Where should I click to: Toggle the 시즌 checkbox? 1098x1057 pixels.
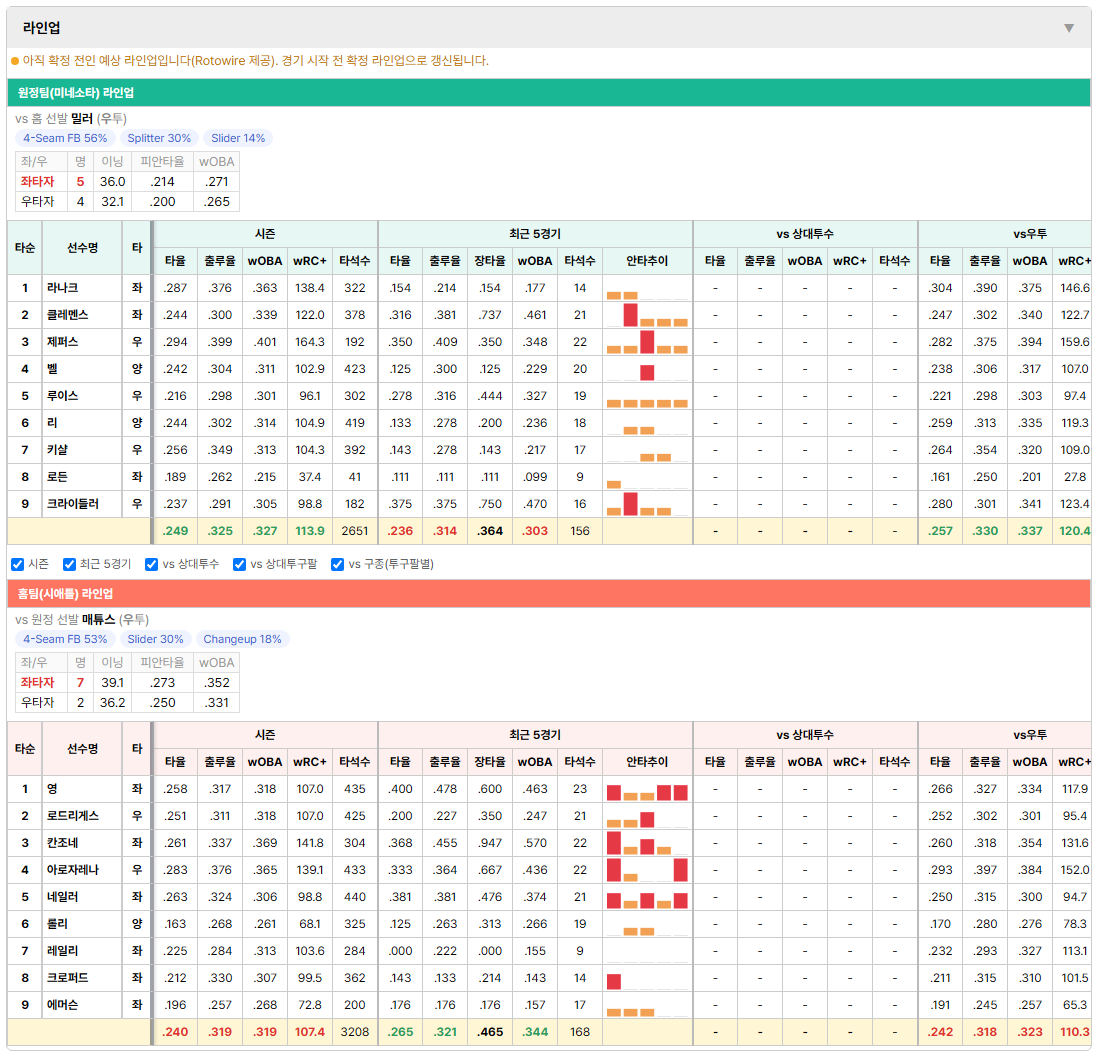[x=18, y=565]
